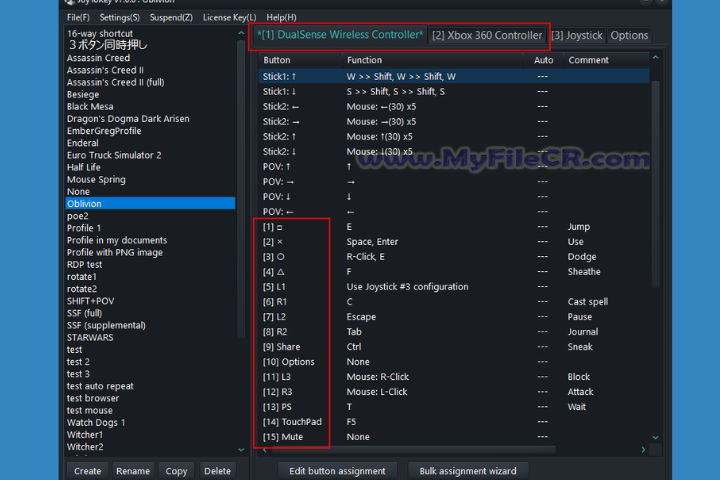Open the License Key(L) menu
The height and width of the screenshot is (480, 720).
pos(230,17)
